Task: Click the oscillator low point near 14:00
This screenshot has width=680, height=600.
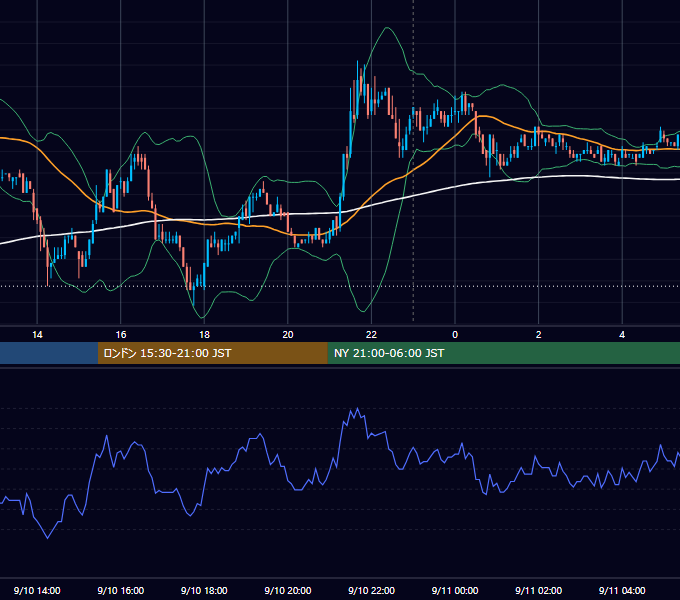Action: [48, 538]
